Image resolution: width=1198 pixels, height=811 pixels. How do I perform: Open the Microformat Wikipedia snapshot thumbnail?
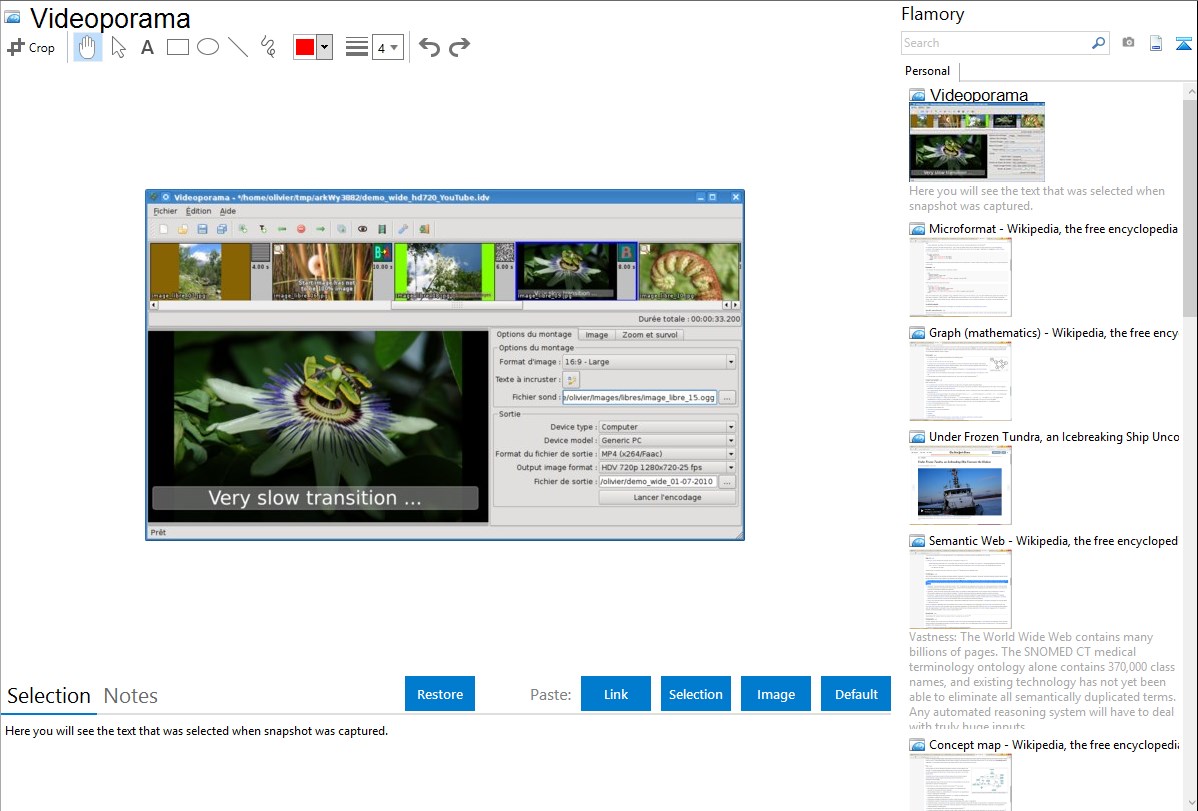point(960,277)
